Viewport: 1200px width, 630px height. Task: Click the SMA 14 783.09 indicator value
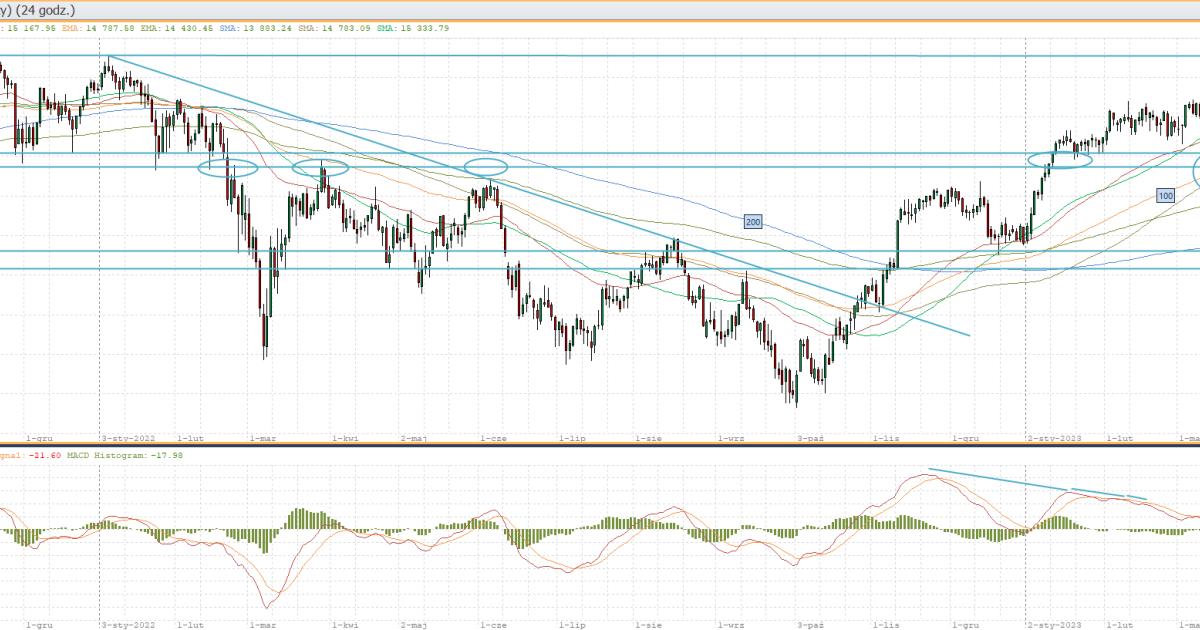[x=345, y=28]
